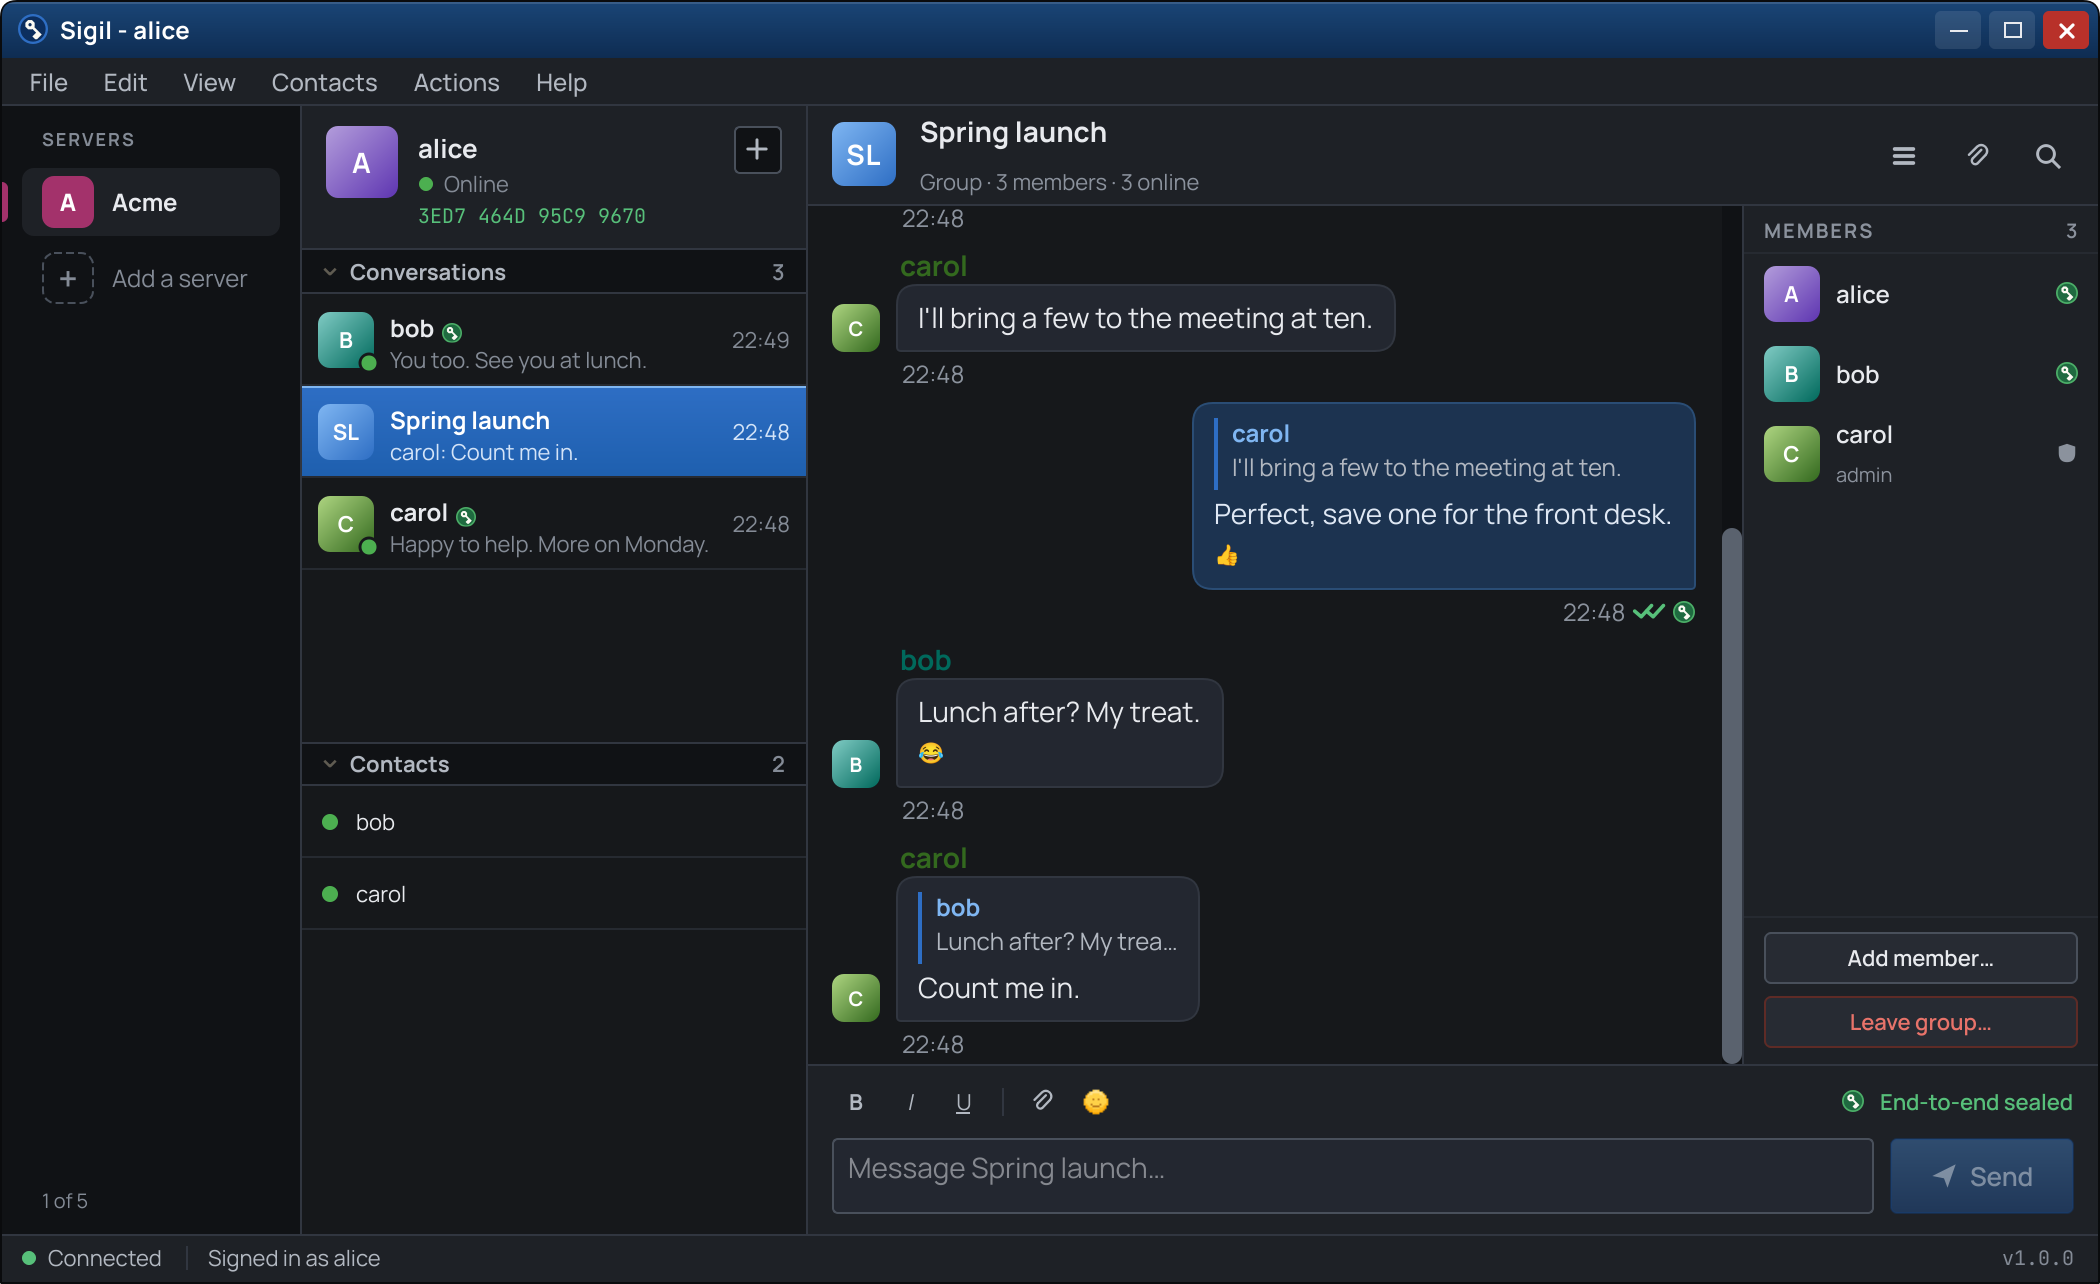Click the thumbs-up reaction on your message
Image resolution: width=2100 pixels, height=1284 pixels.
[x=1227, y=556]
